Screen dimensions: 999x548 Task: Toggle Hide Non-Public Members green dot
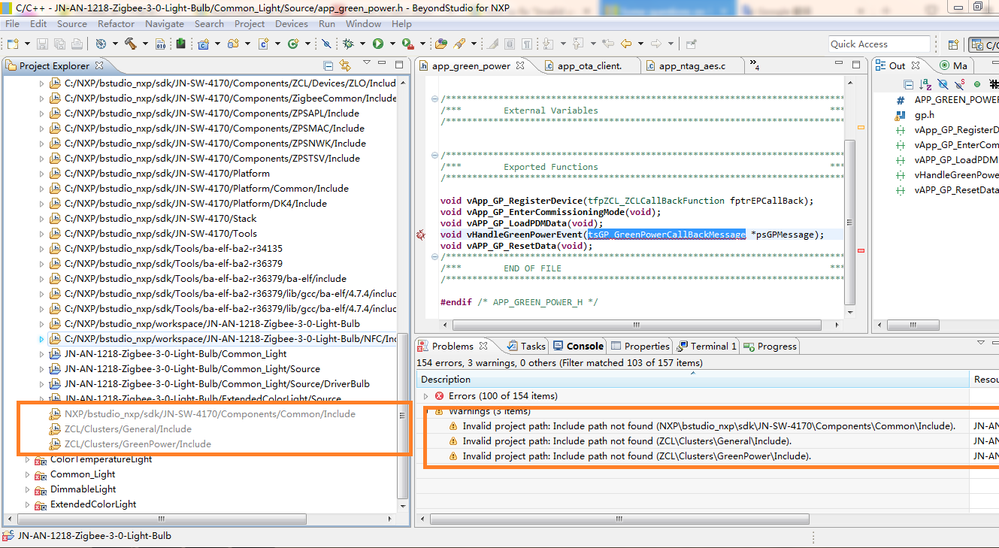click(977, 84)
